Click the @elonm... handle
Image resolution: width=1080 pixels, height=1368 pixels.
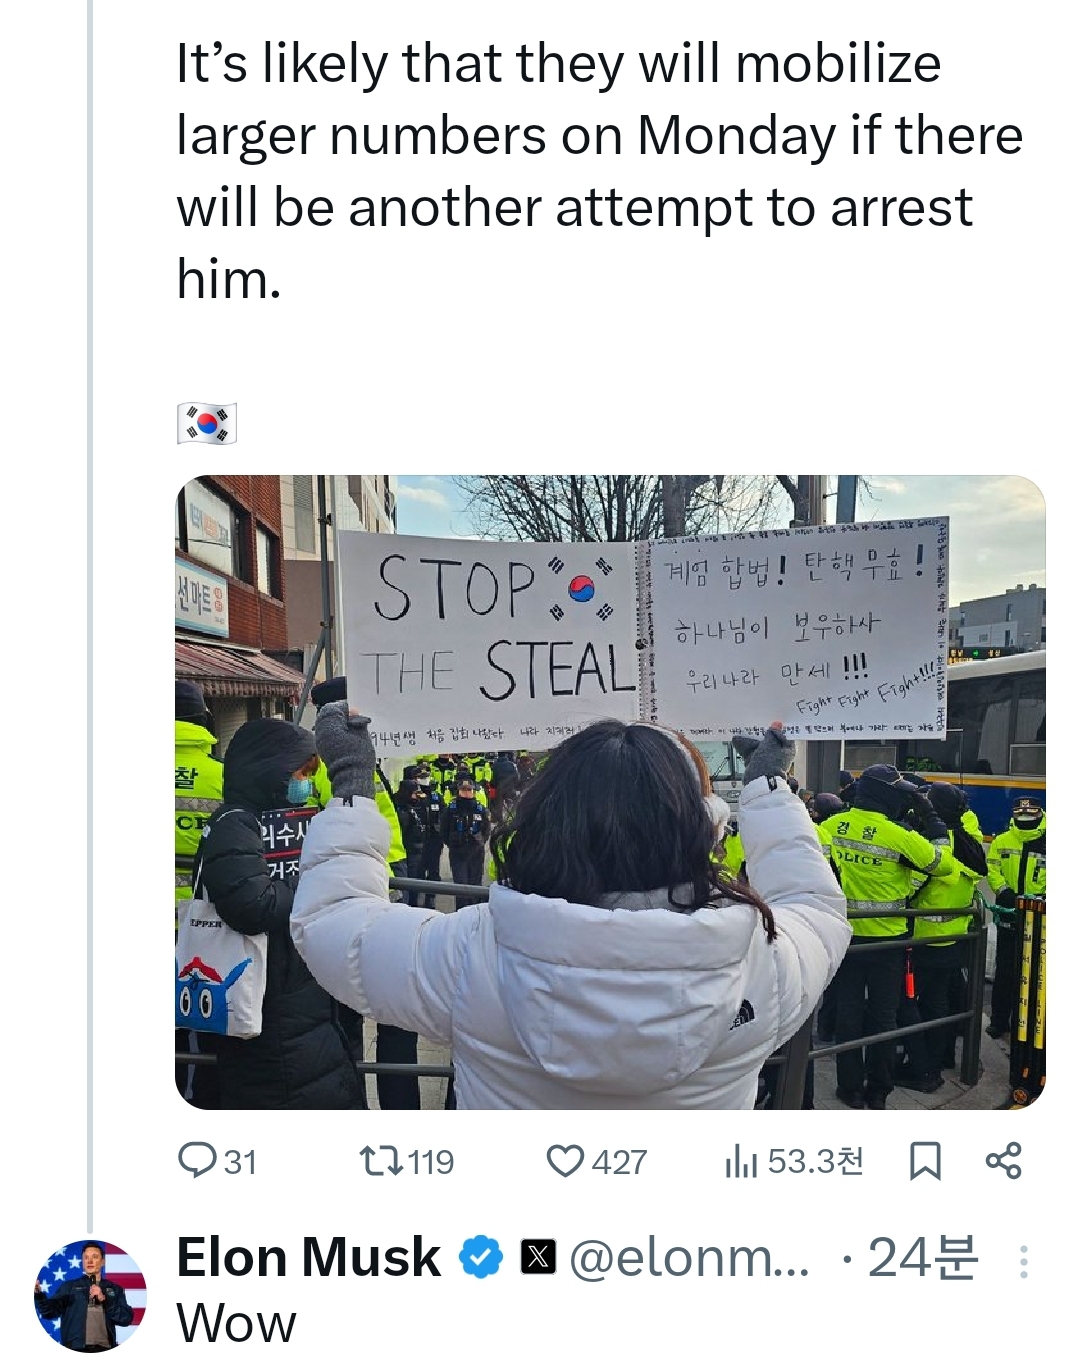tap(689, 1258)
